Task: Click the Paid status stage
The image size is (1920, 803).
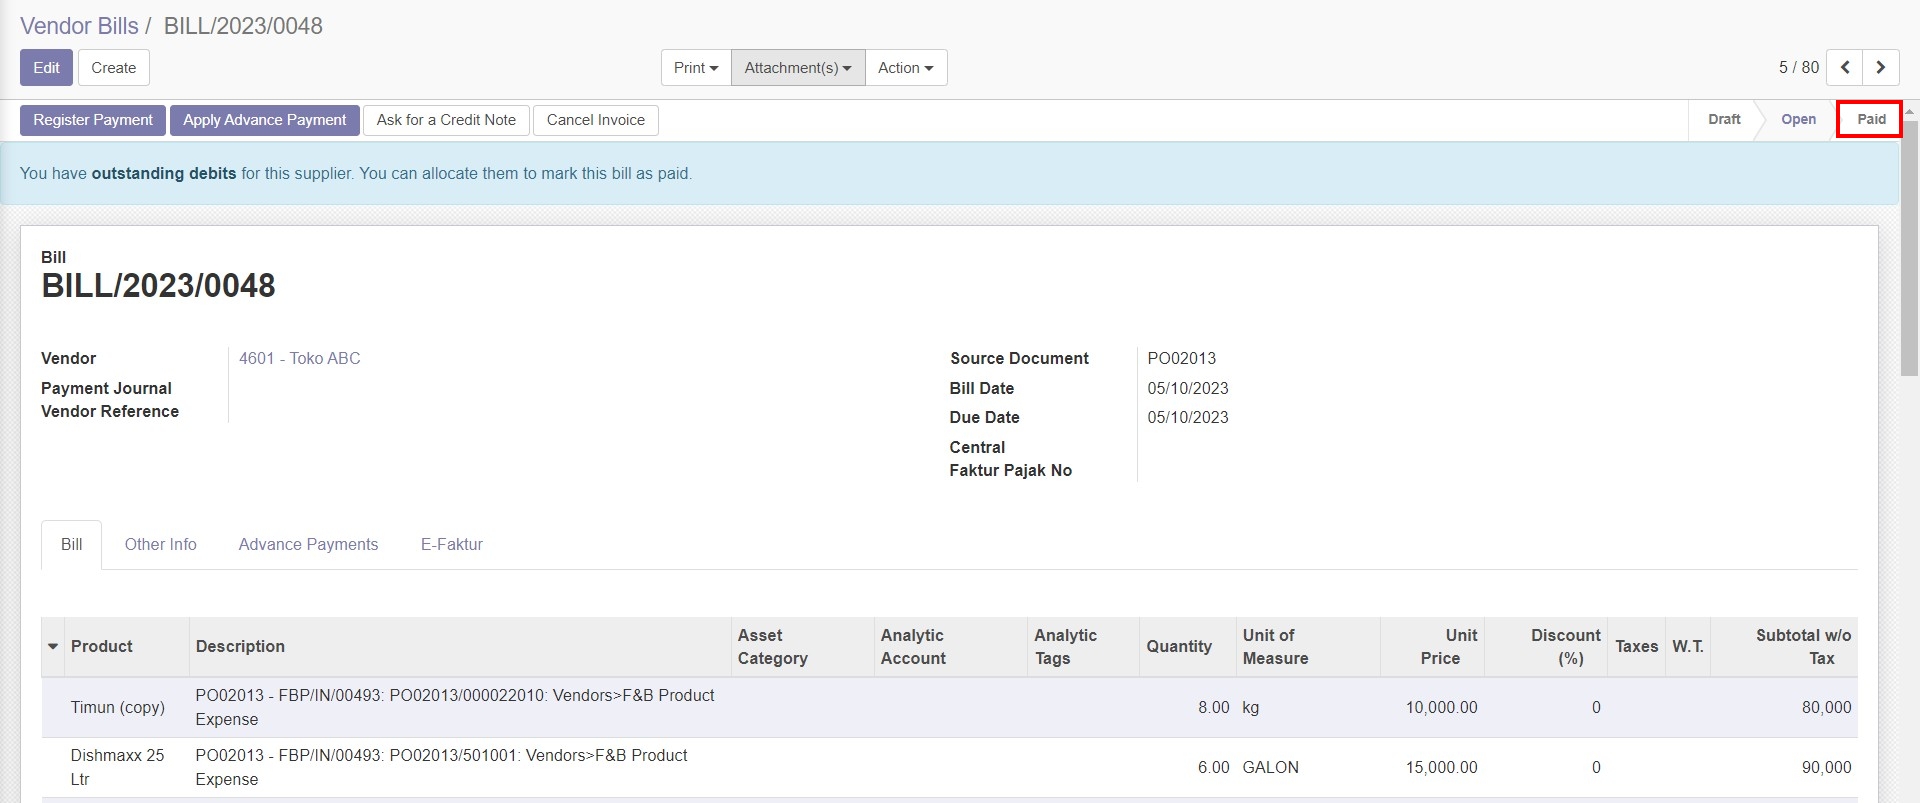Action: tap(1871, 119)
